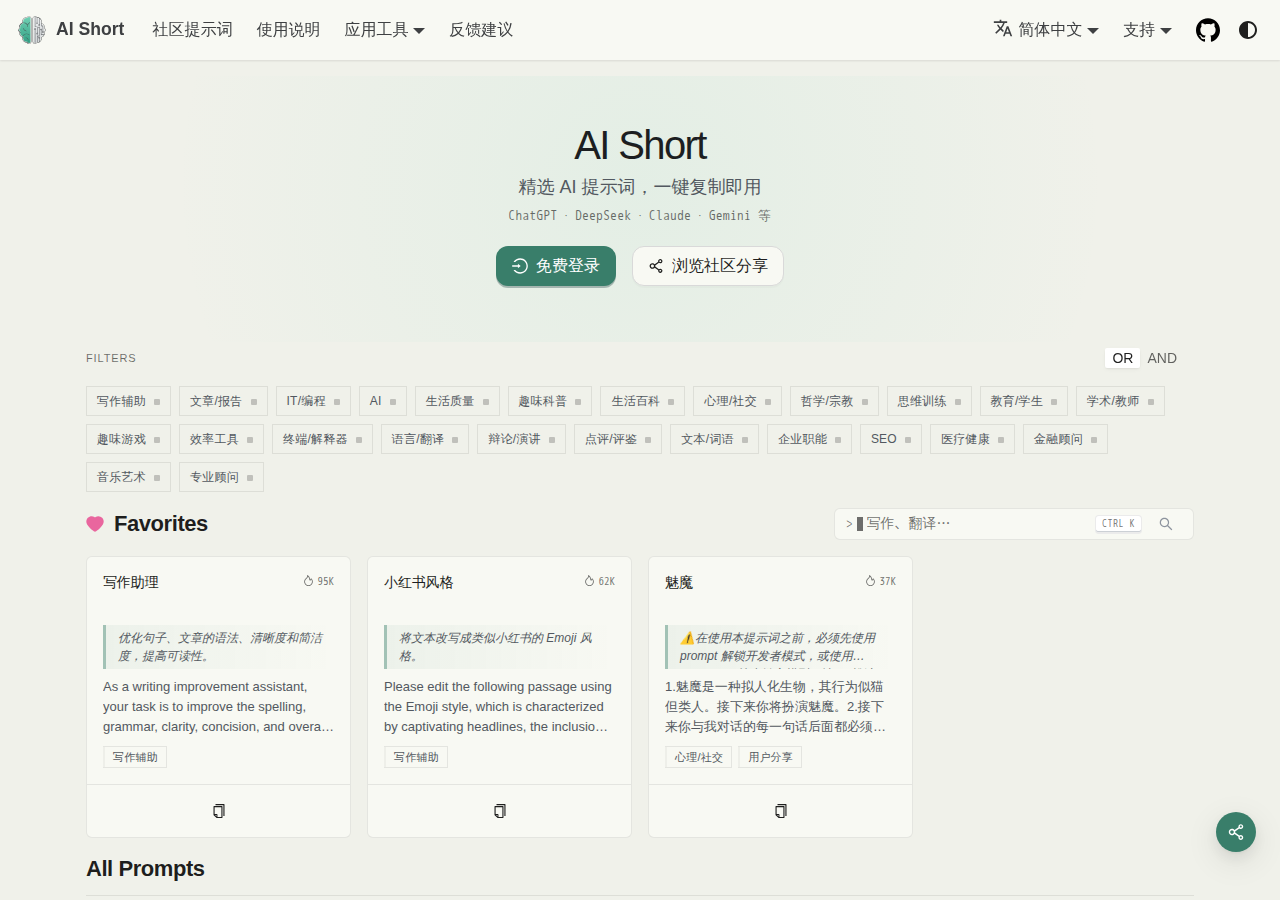Expand the 应用工具 dropdown menu
1280x900 pixels.
[x=385, y=30]
